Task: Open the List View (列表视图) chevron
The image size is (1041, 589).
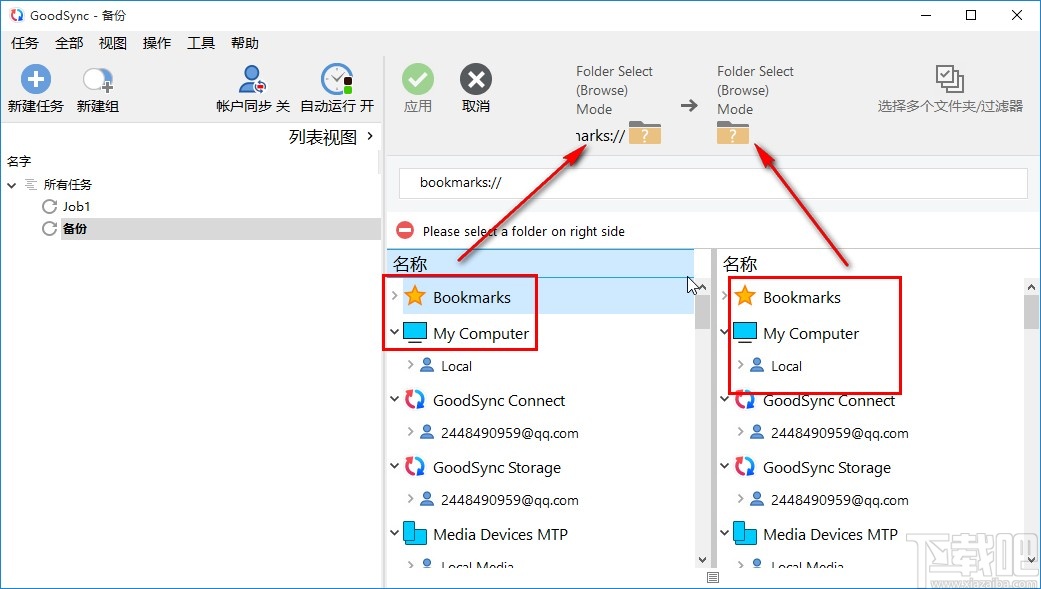Action: 370,136
